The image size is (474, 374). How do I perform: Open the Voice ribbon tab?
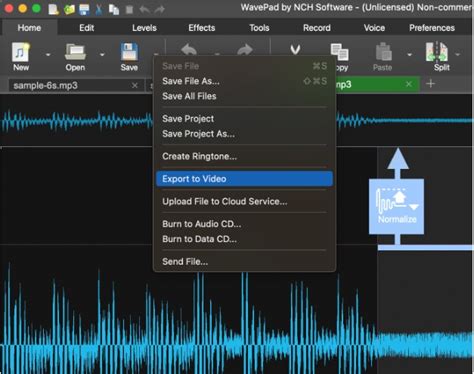pos(374,28)
